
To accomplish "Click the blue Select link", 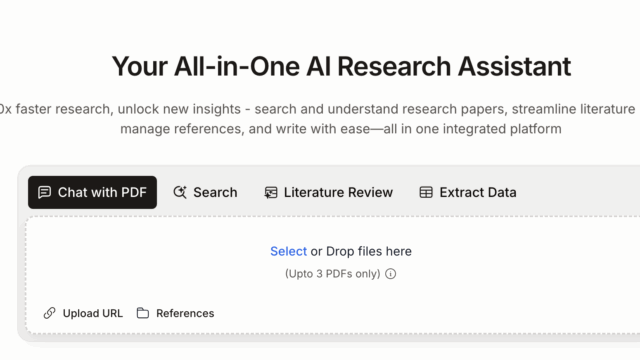I will coord(288,251).
